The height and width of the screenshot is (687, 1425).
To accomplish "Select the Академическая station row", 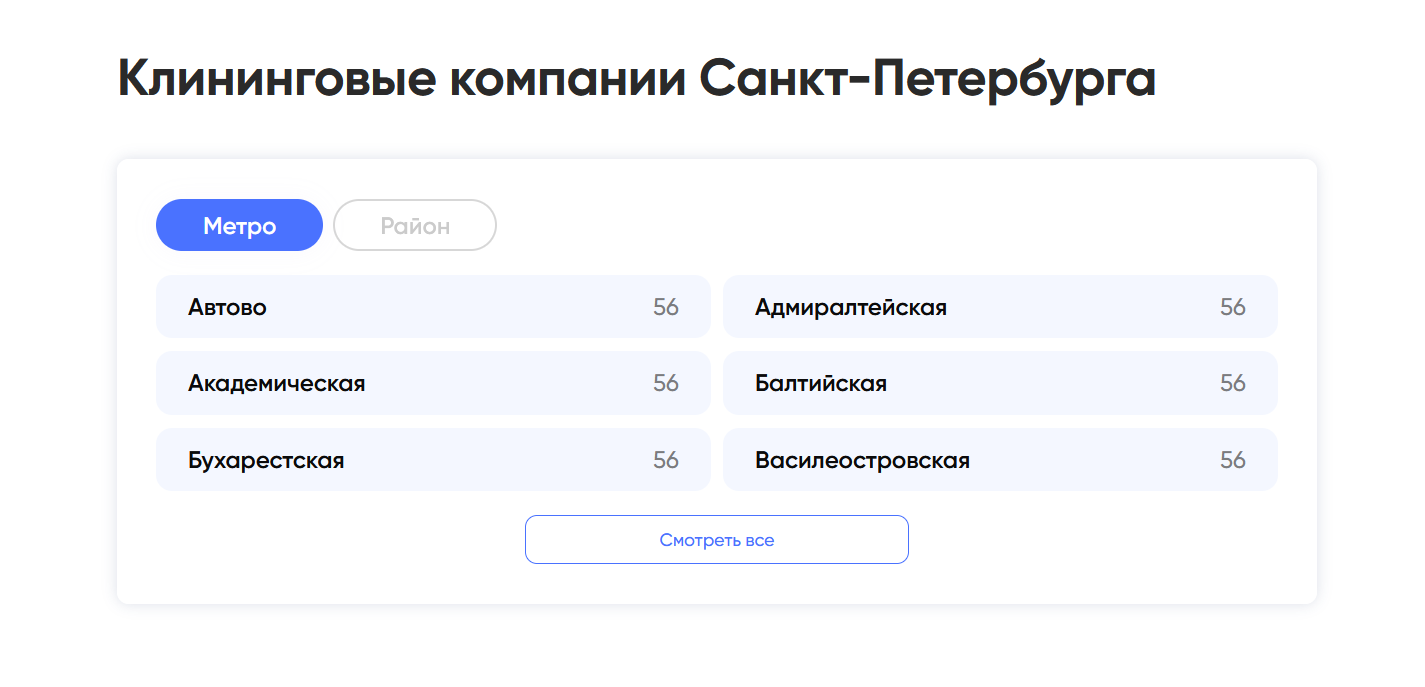I will (433, 383).
